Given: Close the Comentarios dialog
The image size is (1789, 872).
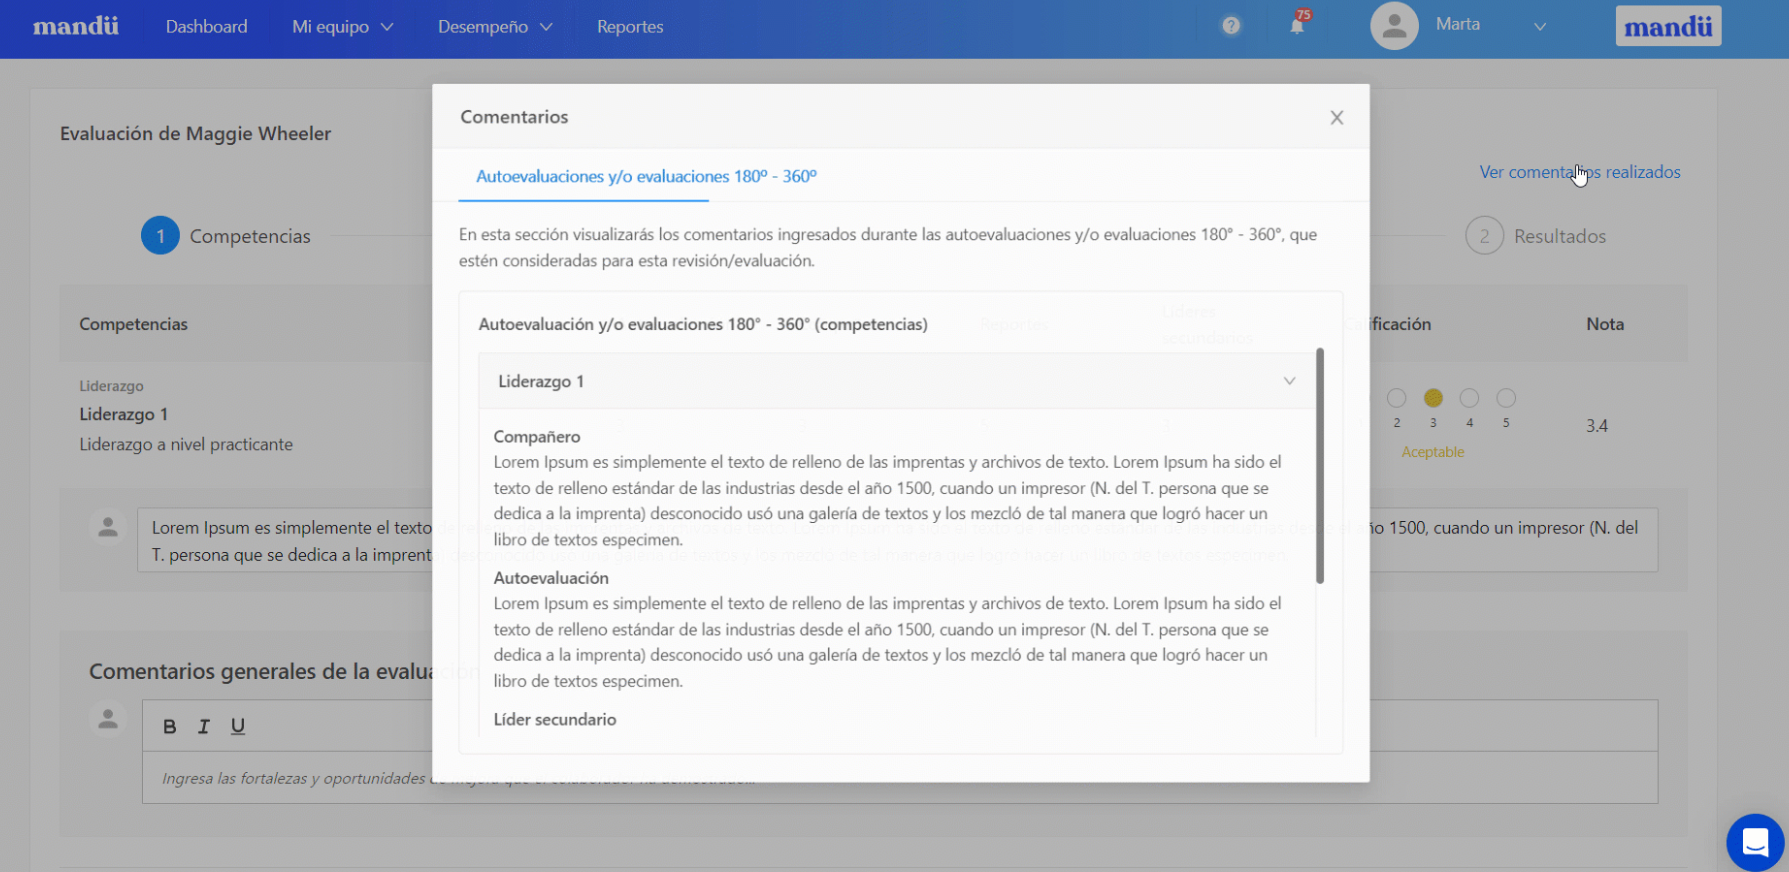Looking at the screenshot, I should coord(1337,118).
